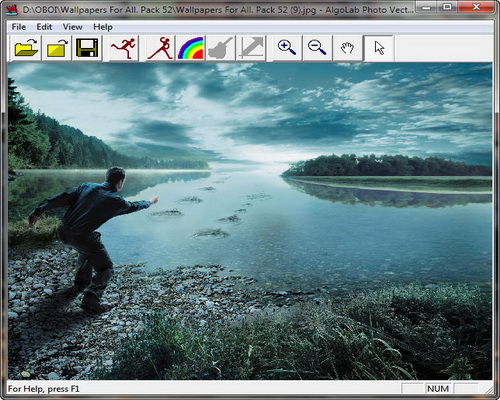Click the 'For Help, press F1' status text
Viewport: 500px width, 400px height.
43,389
